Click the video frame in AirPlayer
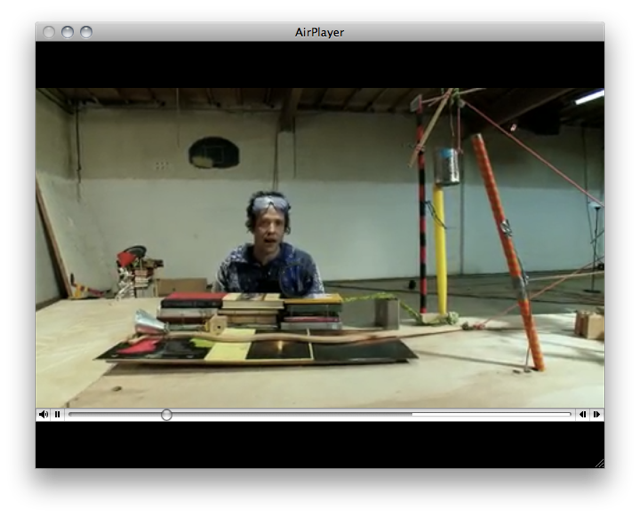 pos(320,248)
